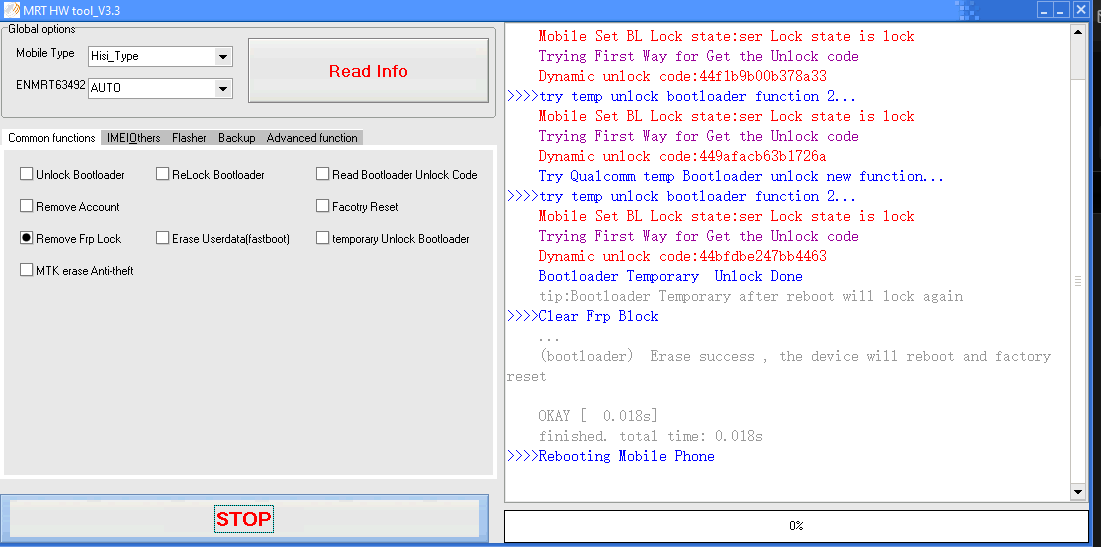This screenshot has width=1101, height=547.
Task: Enable the ReLock Bootloader checkbox
Action: (x=162, y=174)
